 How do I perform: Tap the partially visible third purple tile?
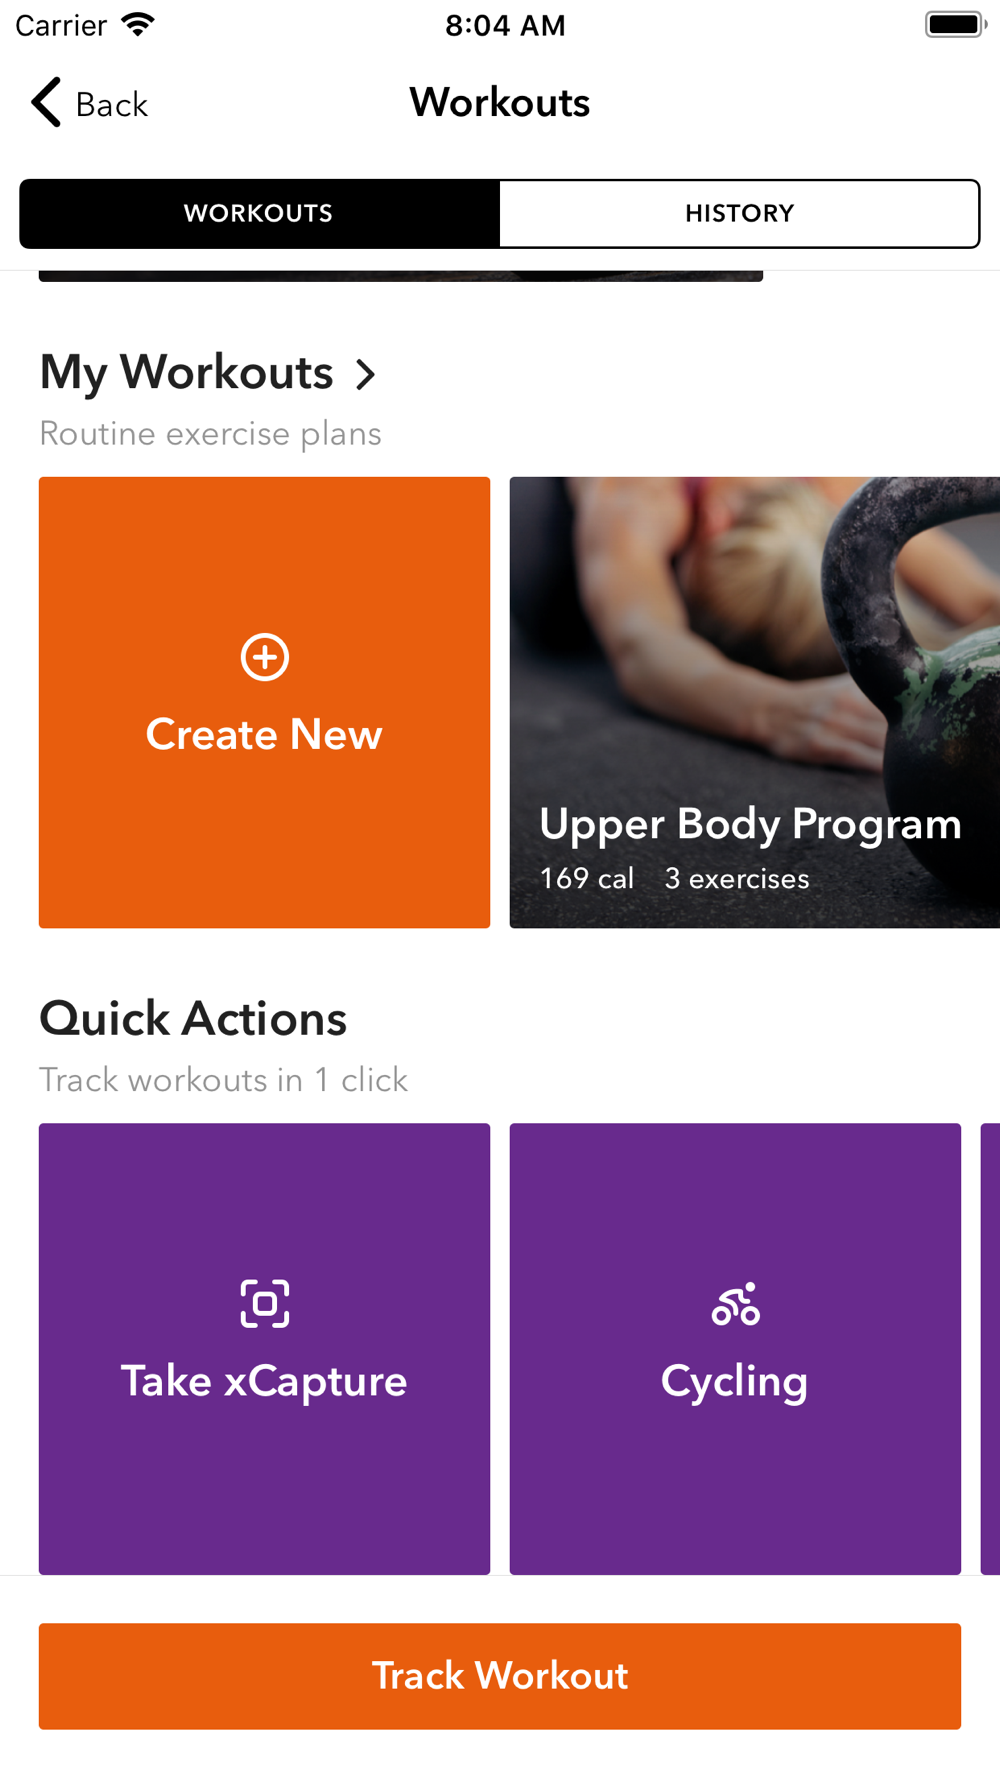point(990,1348)
